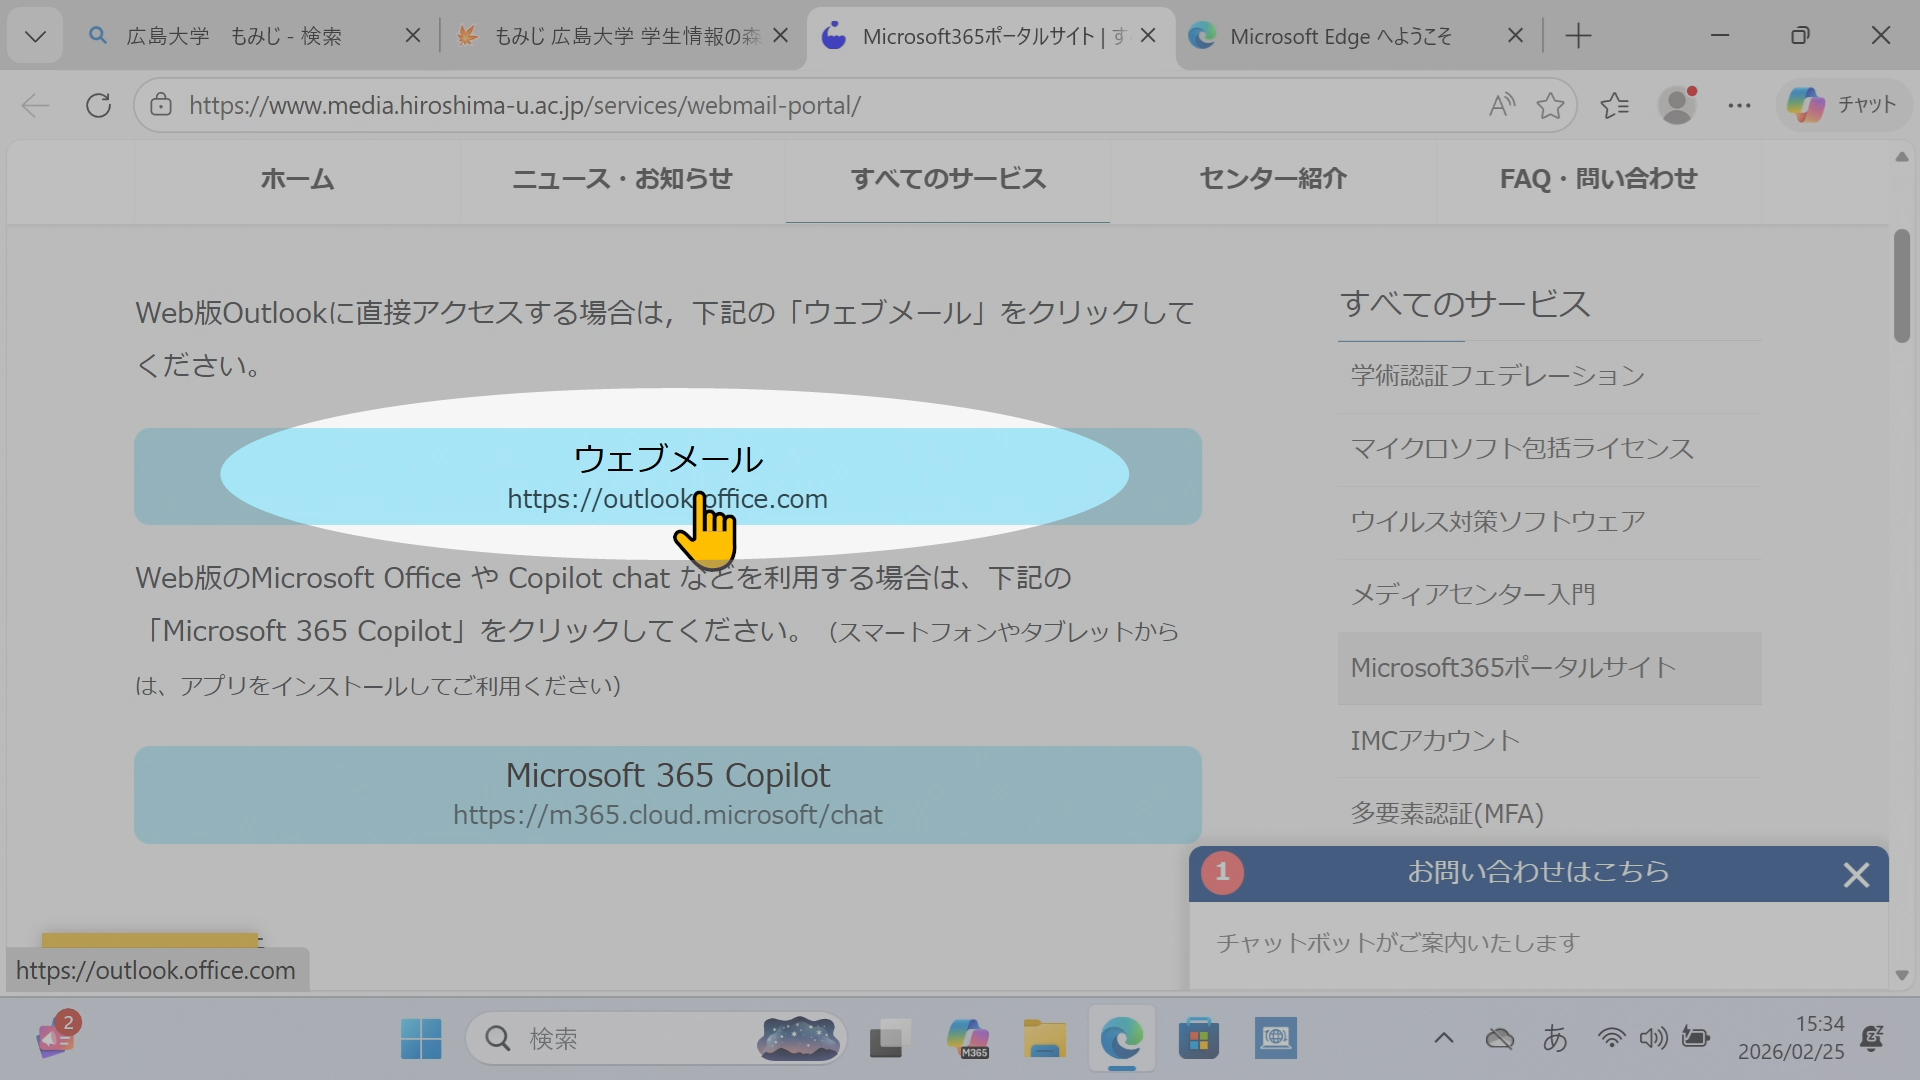Reload the page with the refresh icon
Screen dimensions: 1920x1080
pos(98,105)
